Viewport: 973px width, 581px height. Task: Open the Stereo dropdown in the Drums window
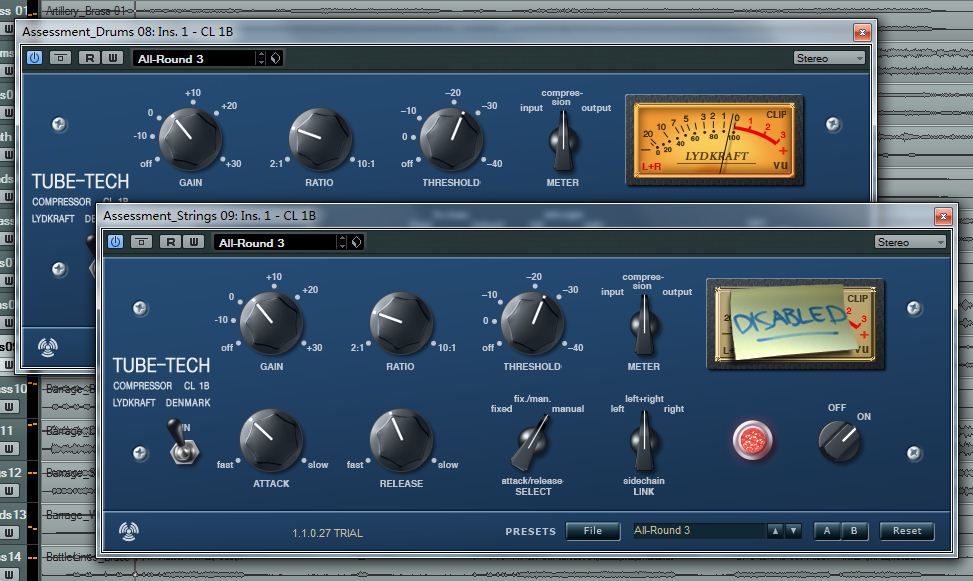829,58
